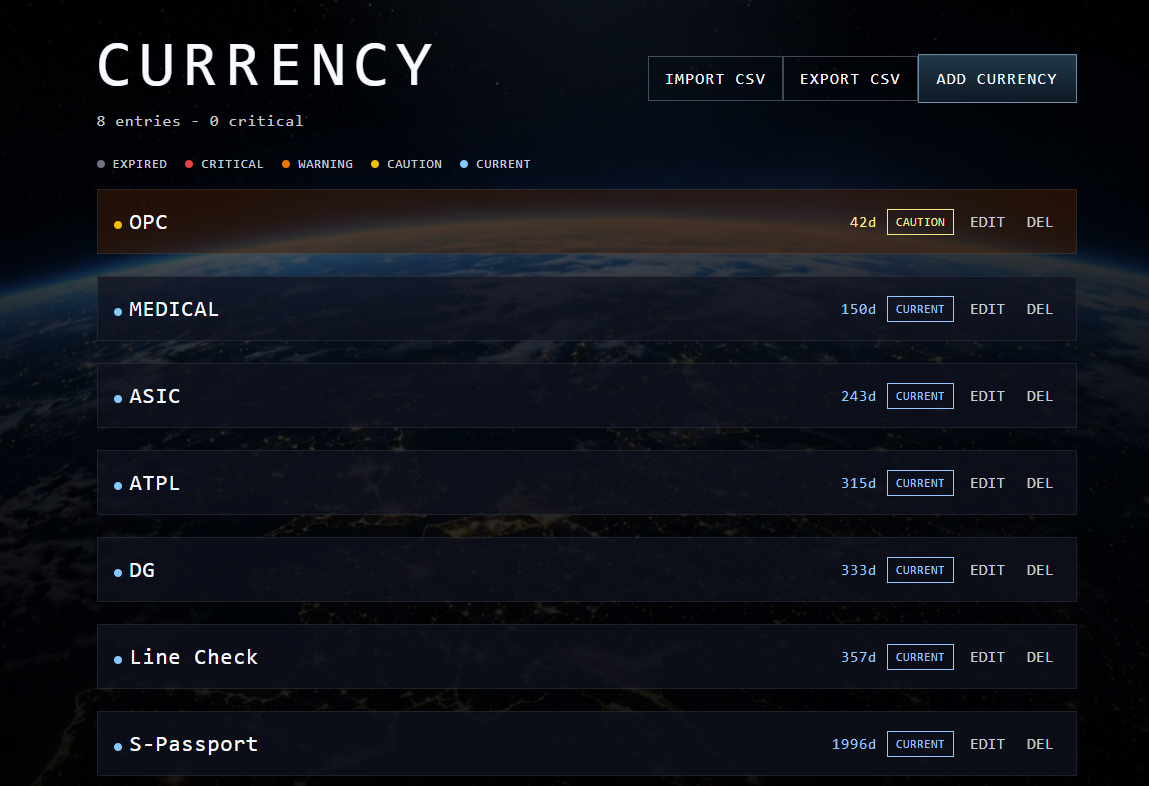Click the CURRENT badge on ATPL row

pyautogui.click(x=920, y=483)
